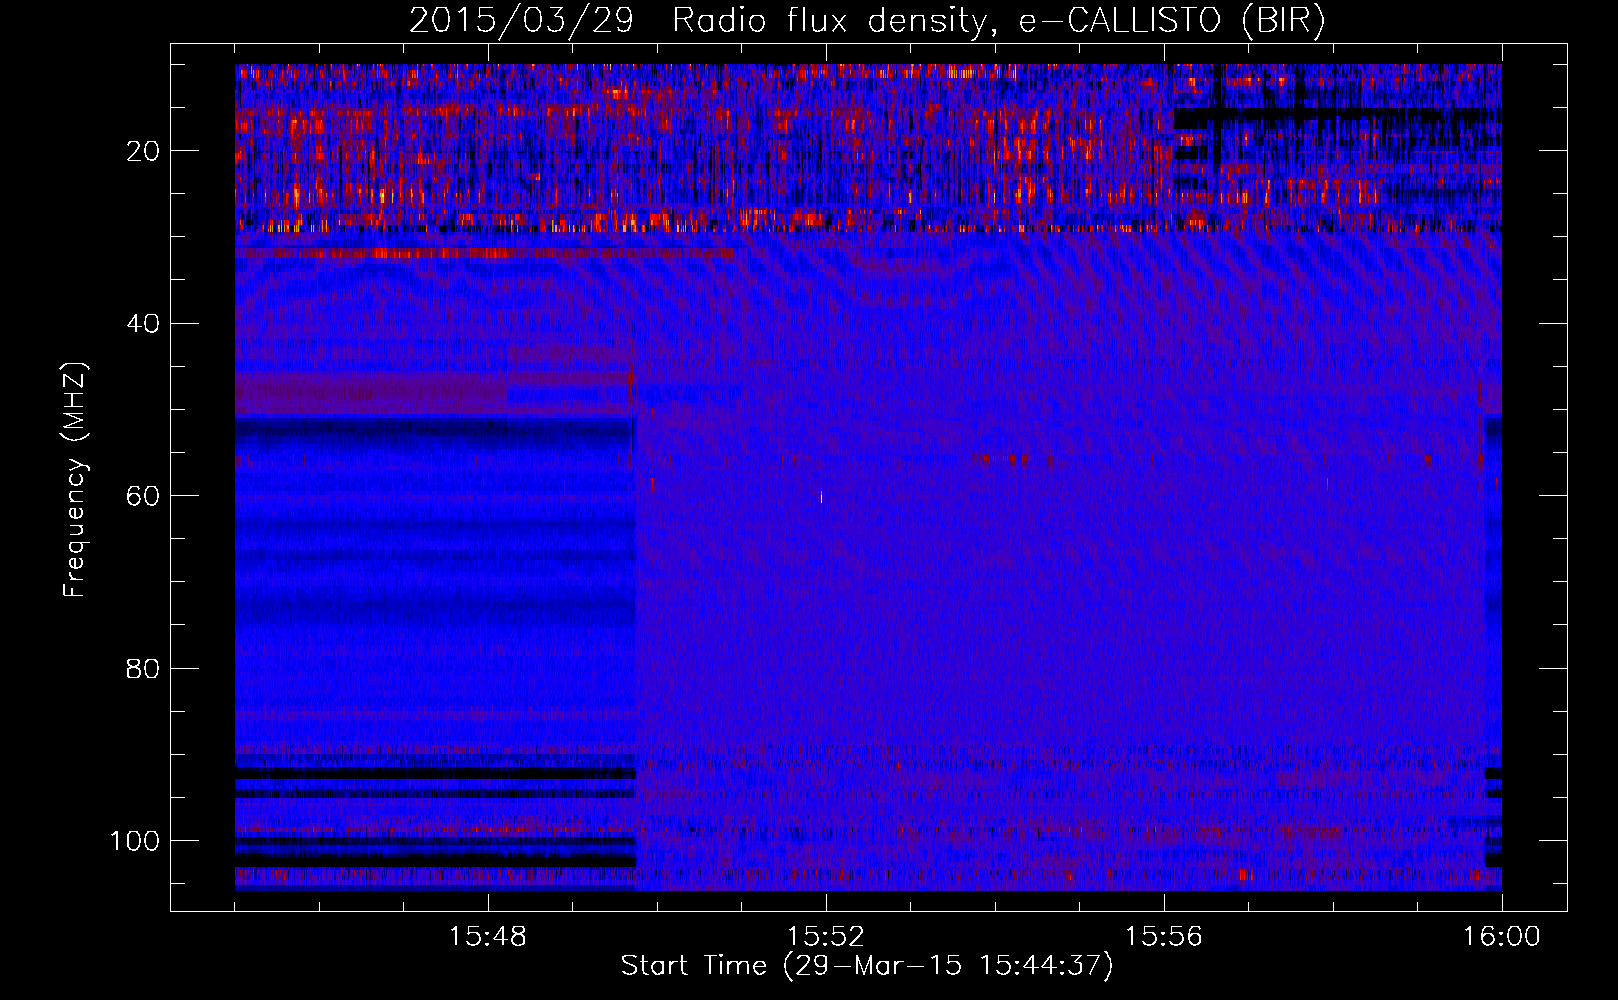Viewport: 1618px width, 1000px height.
Task: Click the 100 MHz frequency tick label
Action: coord(135,841)
